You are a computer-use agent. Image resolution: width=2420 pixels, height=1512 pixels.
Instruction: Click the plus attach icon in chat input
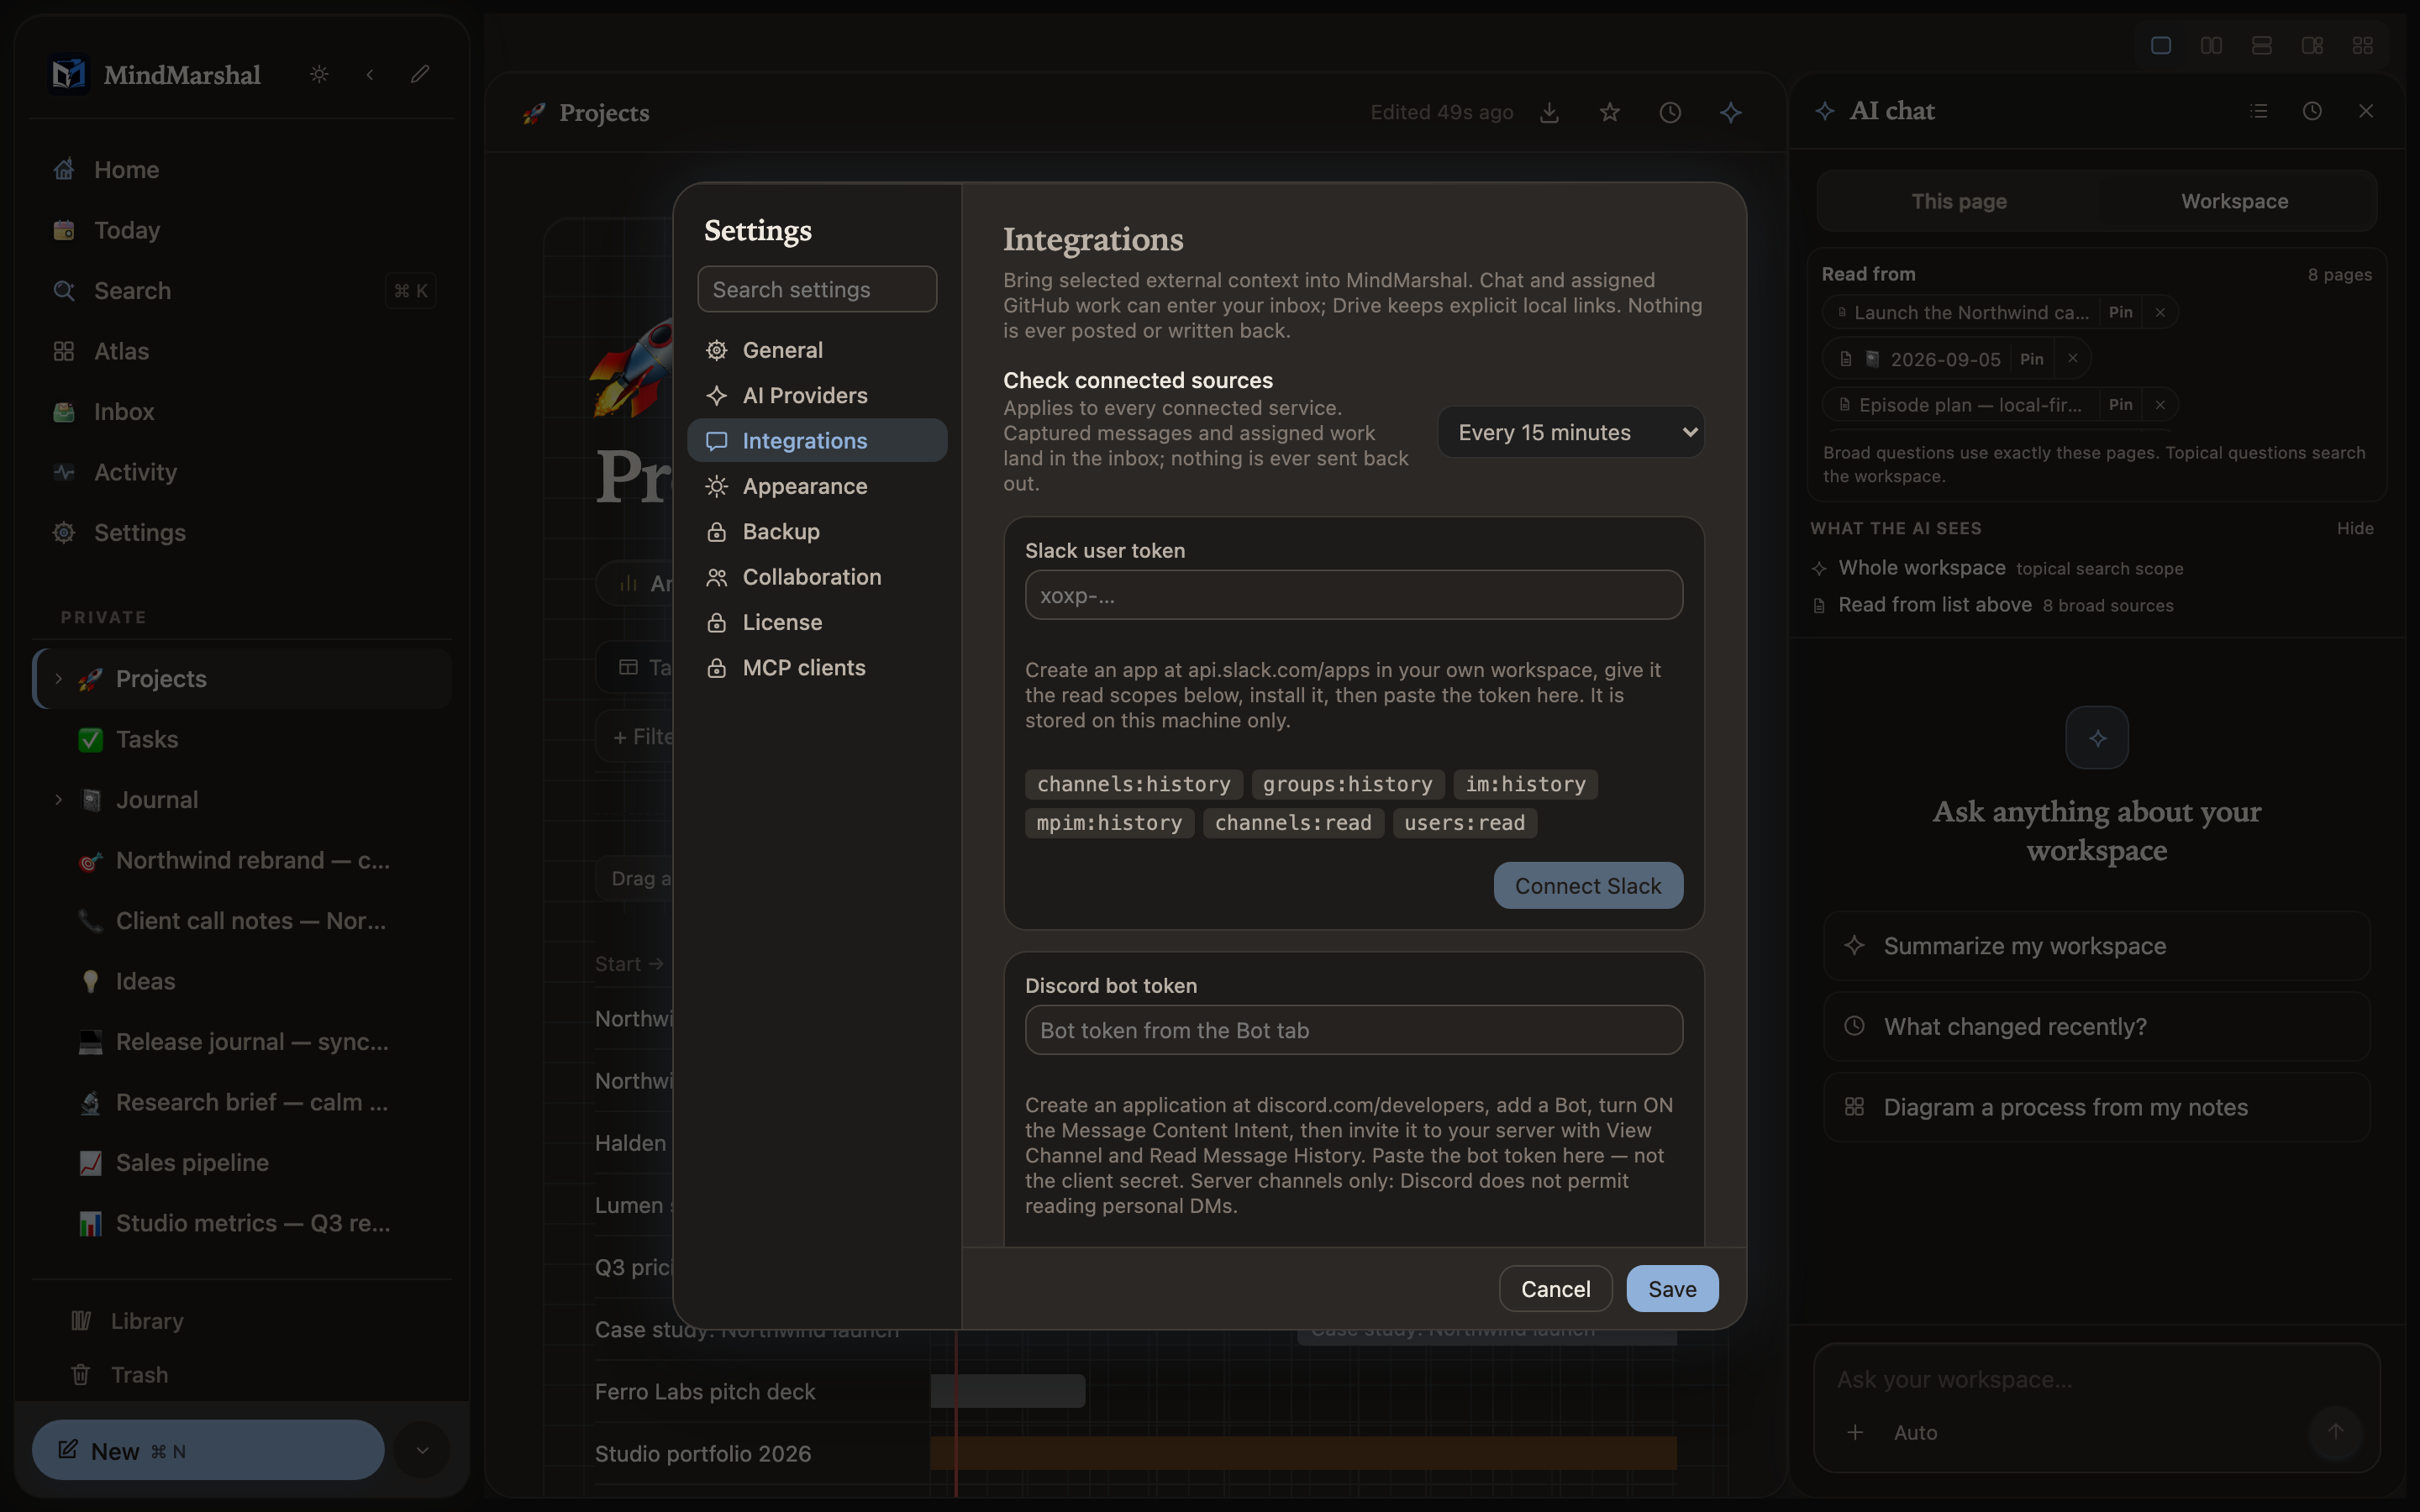pos(1855,1432)
